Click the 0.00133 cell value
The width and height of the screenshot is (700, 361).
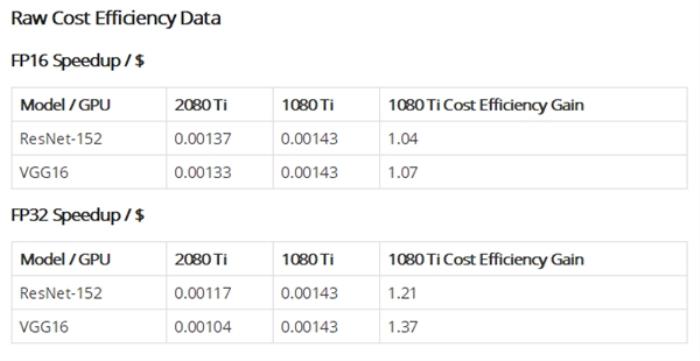point(203,172)
